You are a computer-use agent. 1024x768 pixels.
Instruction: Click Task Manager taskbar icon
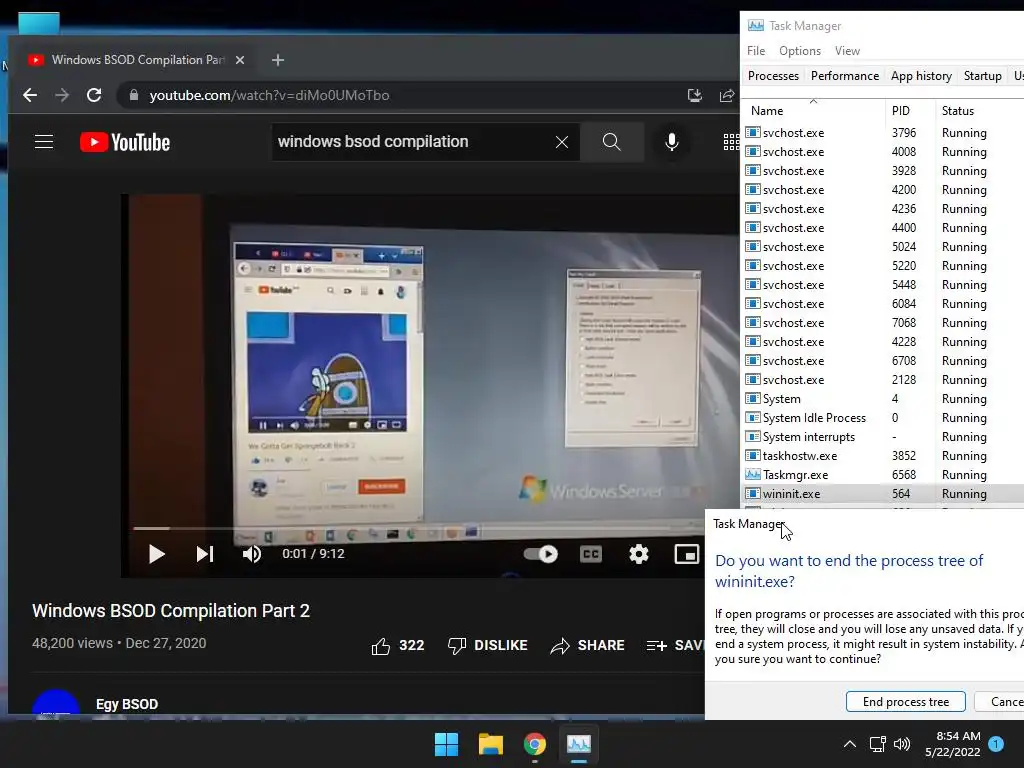[x=579, y=744]
